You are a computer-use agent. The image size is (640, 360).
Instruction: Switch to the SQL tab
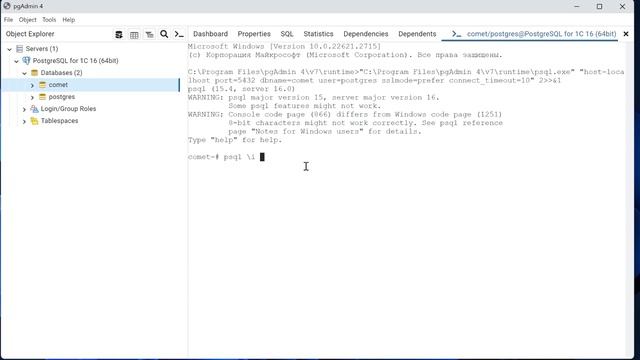(x=287, y=34)
